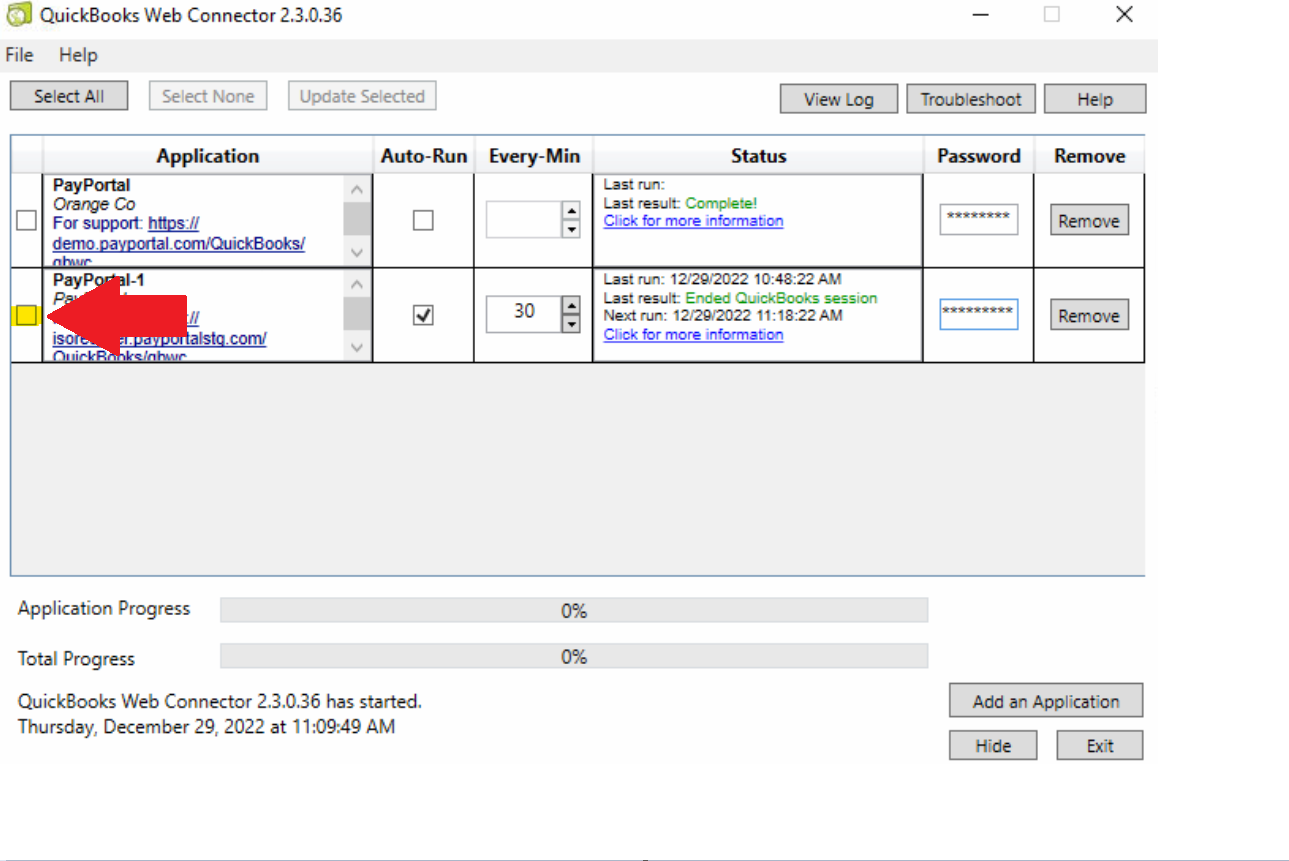Increase Every-Min value for PayPortal Orange Co
Screen dimensions: 1289x861
pos(571,210)
